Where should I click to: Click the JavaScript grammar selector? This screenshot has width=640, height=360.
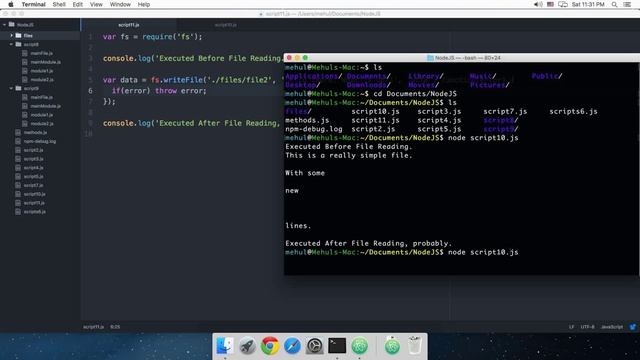coord(612,327)
